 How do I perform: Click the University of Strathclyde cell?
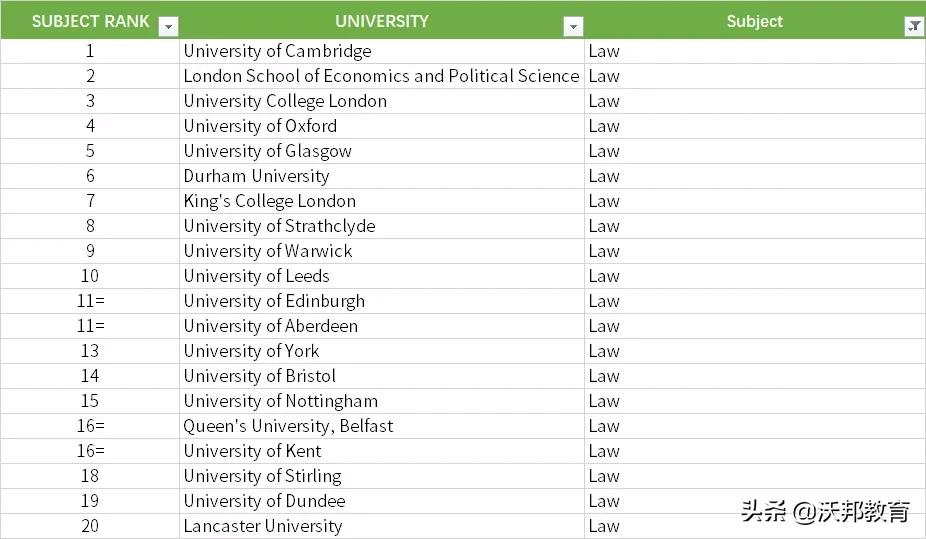[x=279, y=226]
